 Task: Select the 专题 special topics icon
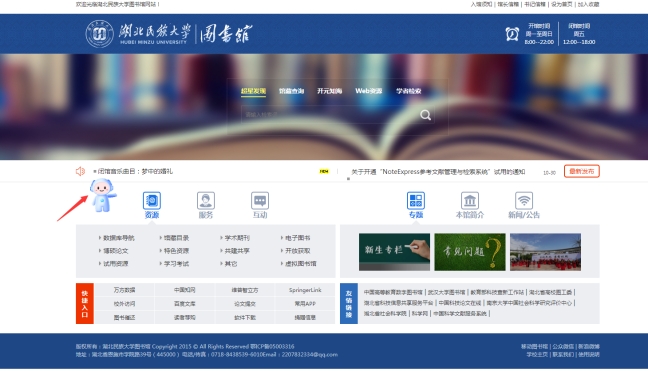click(x=416, y=201)
